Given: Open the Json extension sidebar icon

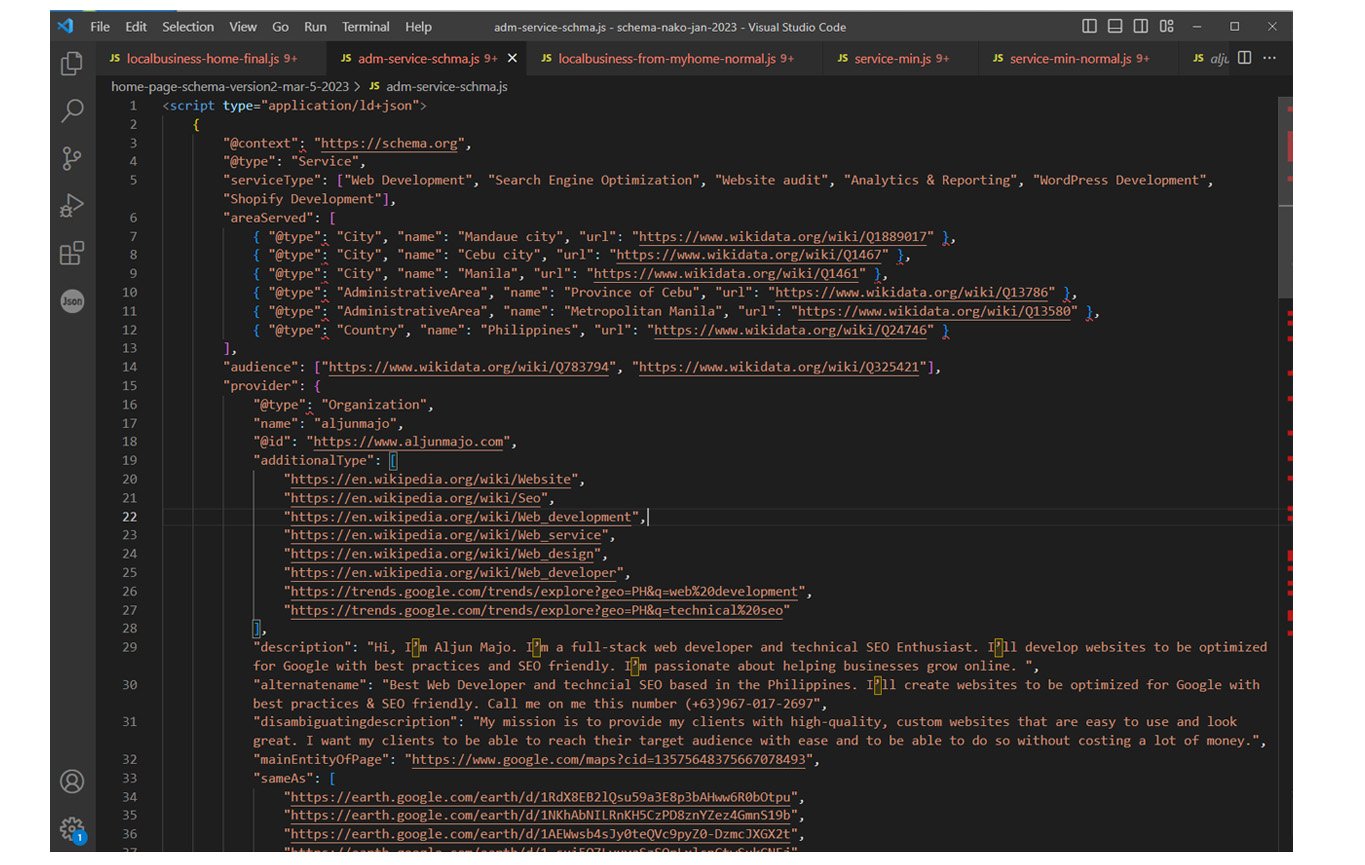Looking at the screenshot, I should (72, 301).
